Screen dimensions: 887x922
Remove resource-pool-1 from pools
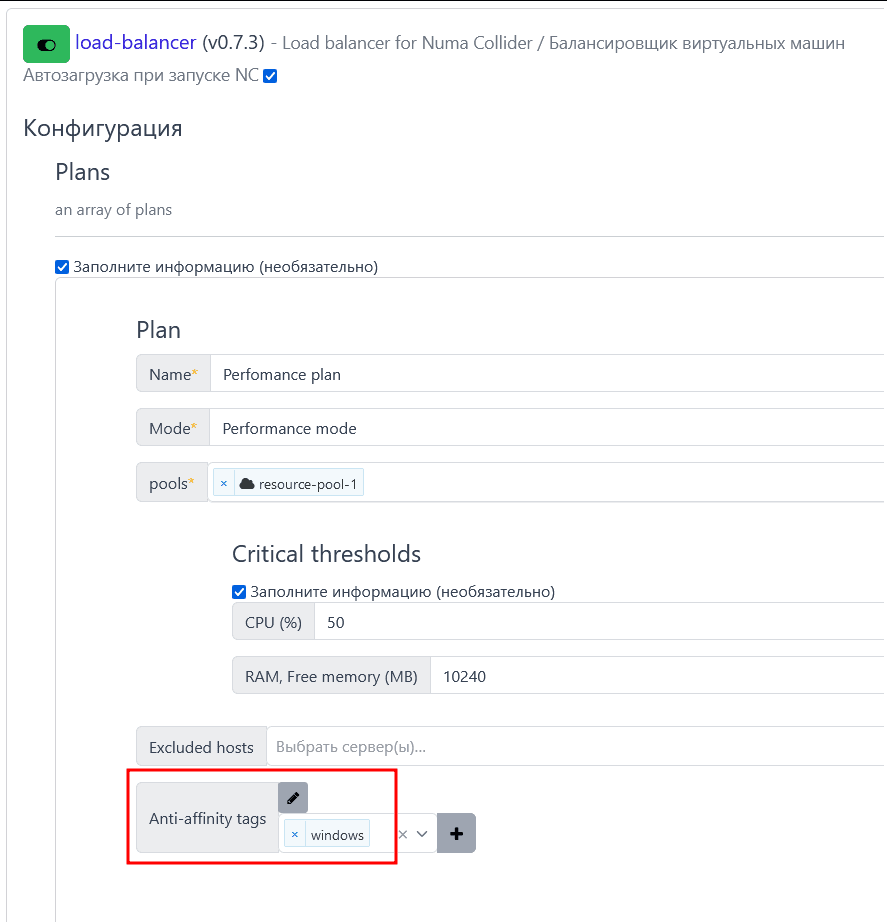[224, 483]
